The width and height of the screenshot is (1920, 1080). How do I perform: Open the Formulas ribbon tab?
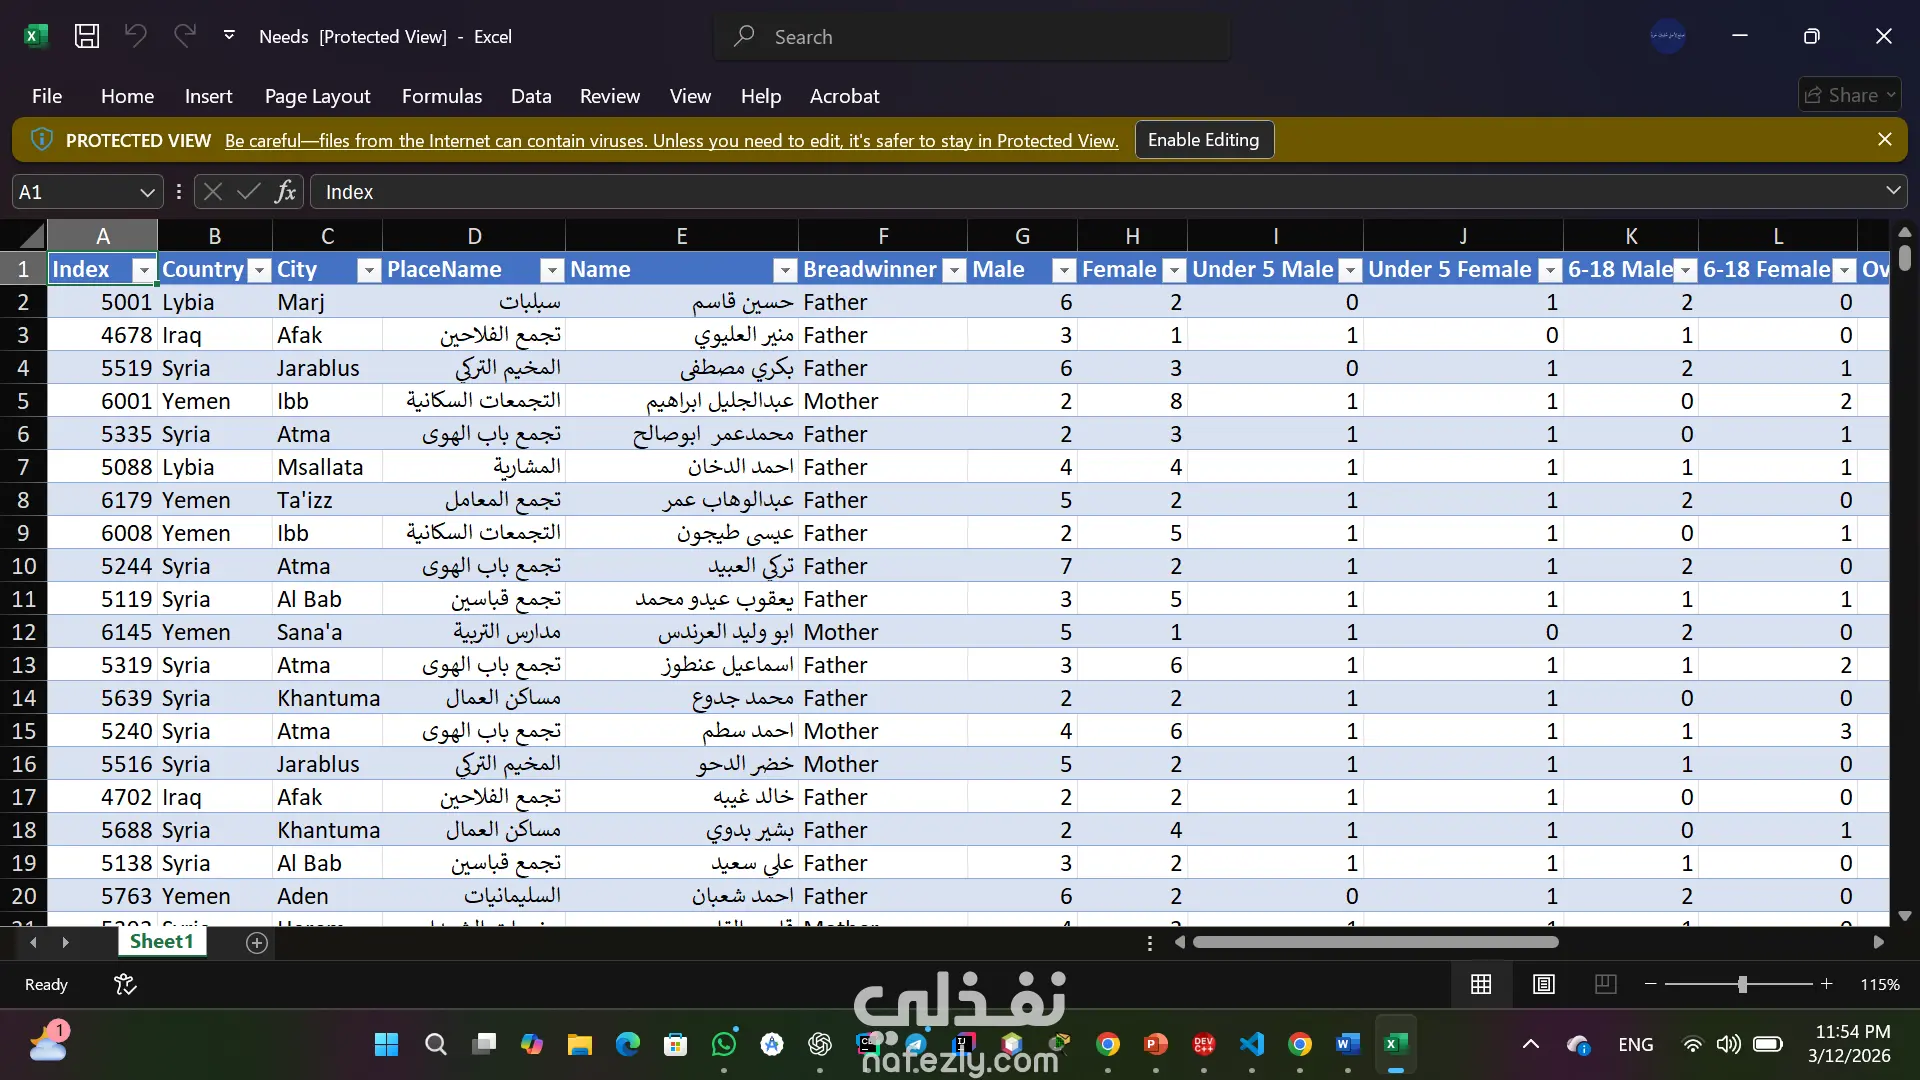pyautogui.click(x=441, y=96)
